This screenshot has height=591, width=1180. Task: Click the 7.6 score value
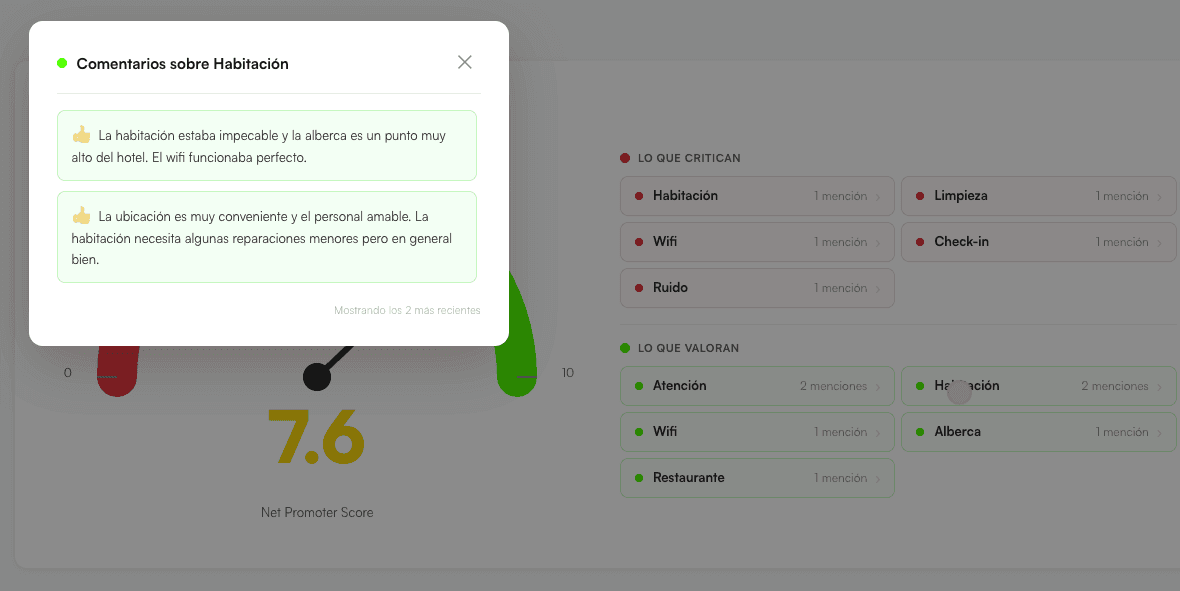tap(316, 437)
